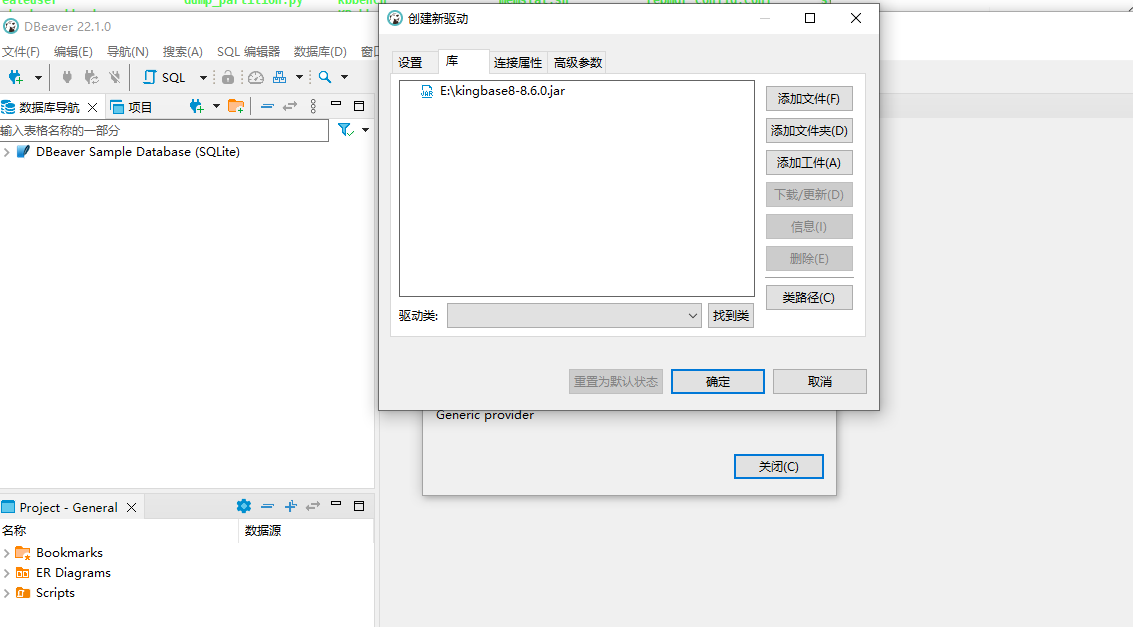Image resolution: width=1133 pixels, height=627 pixels.
Task: Close the 数据库导航 tab
Action: pos(92,107)
